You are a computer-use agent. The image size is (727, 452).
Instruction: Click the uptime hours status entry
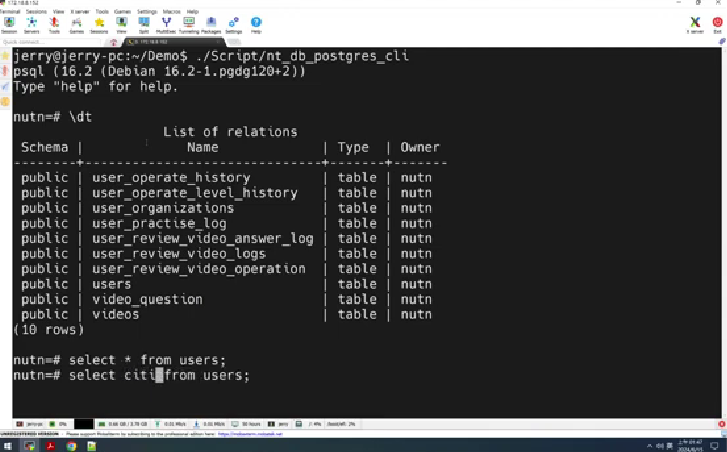coord(246,424)
